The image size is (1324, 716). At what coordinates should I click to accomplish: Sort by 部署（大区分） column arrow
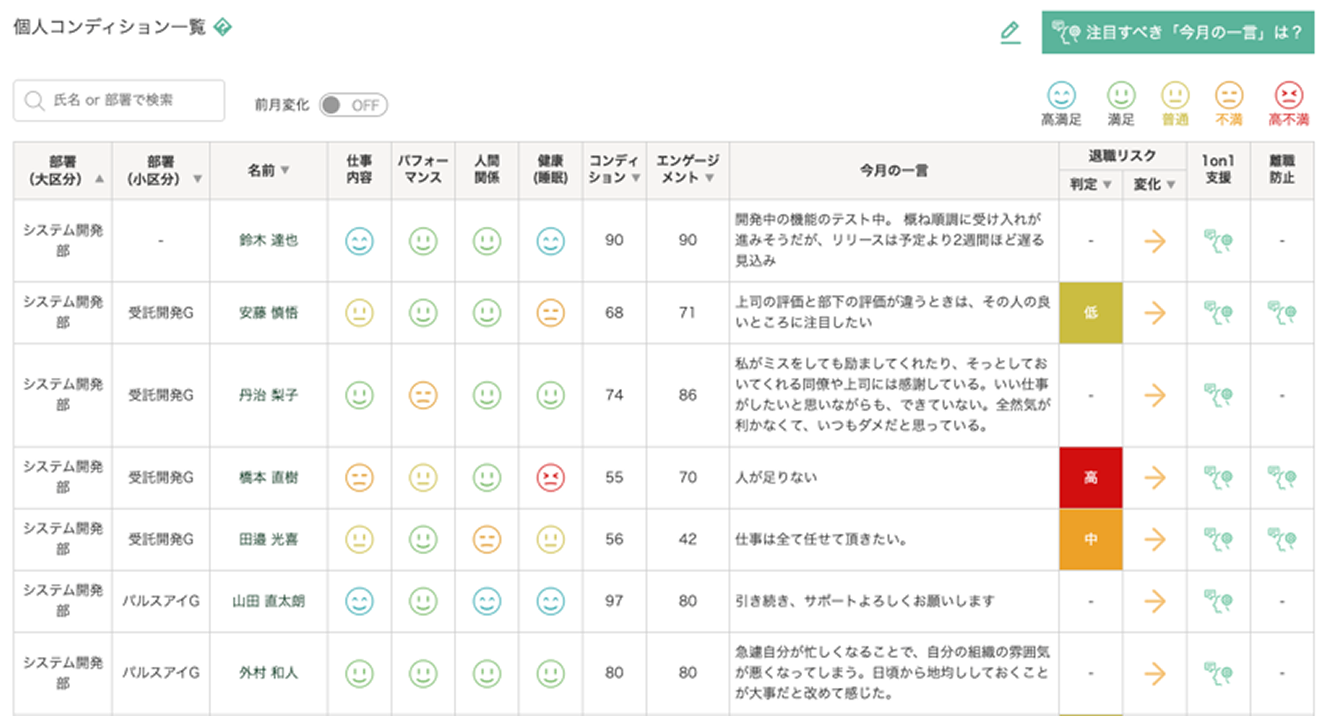(x=98, y=179)
